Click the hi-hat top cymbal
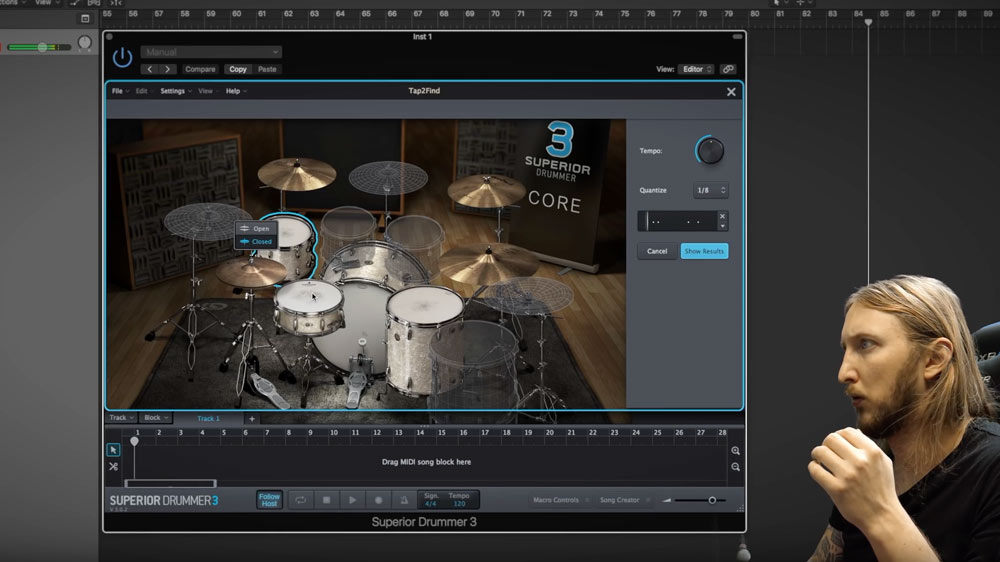Viewport: 1000px width, 562px height. 251,272
